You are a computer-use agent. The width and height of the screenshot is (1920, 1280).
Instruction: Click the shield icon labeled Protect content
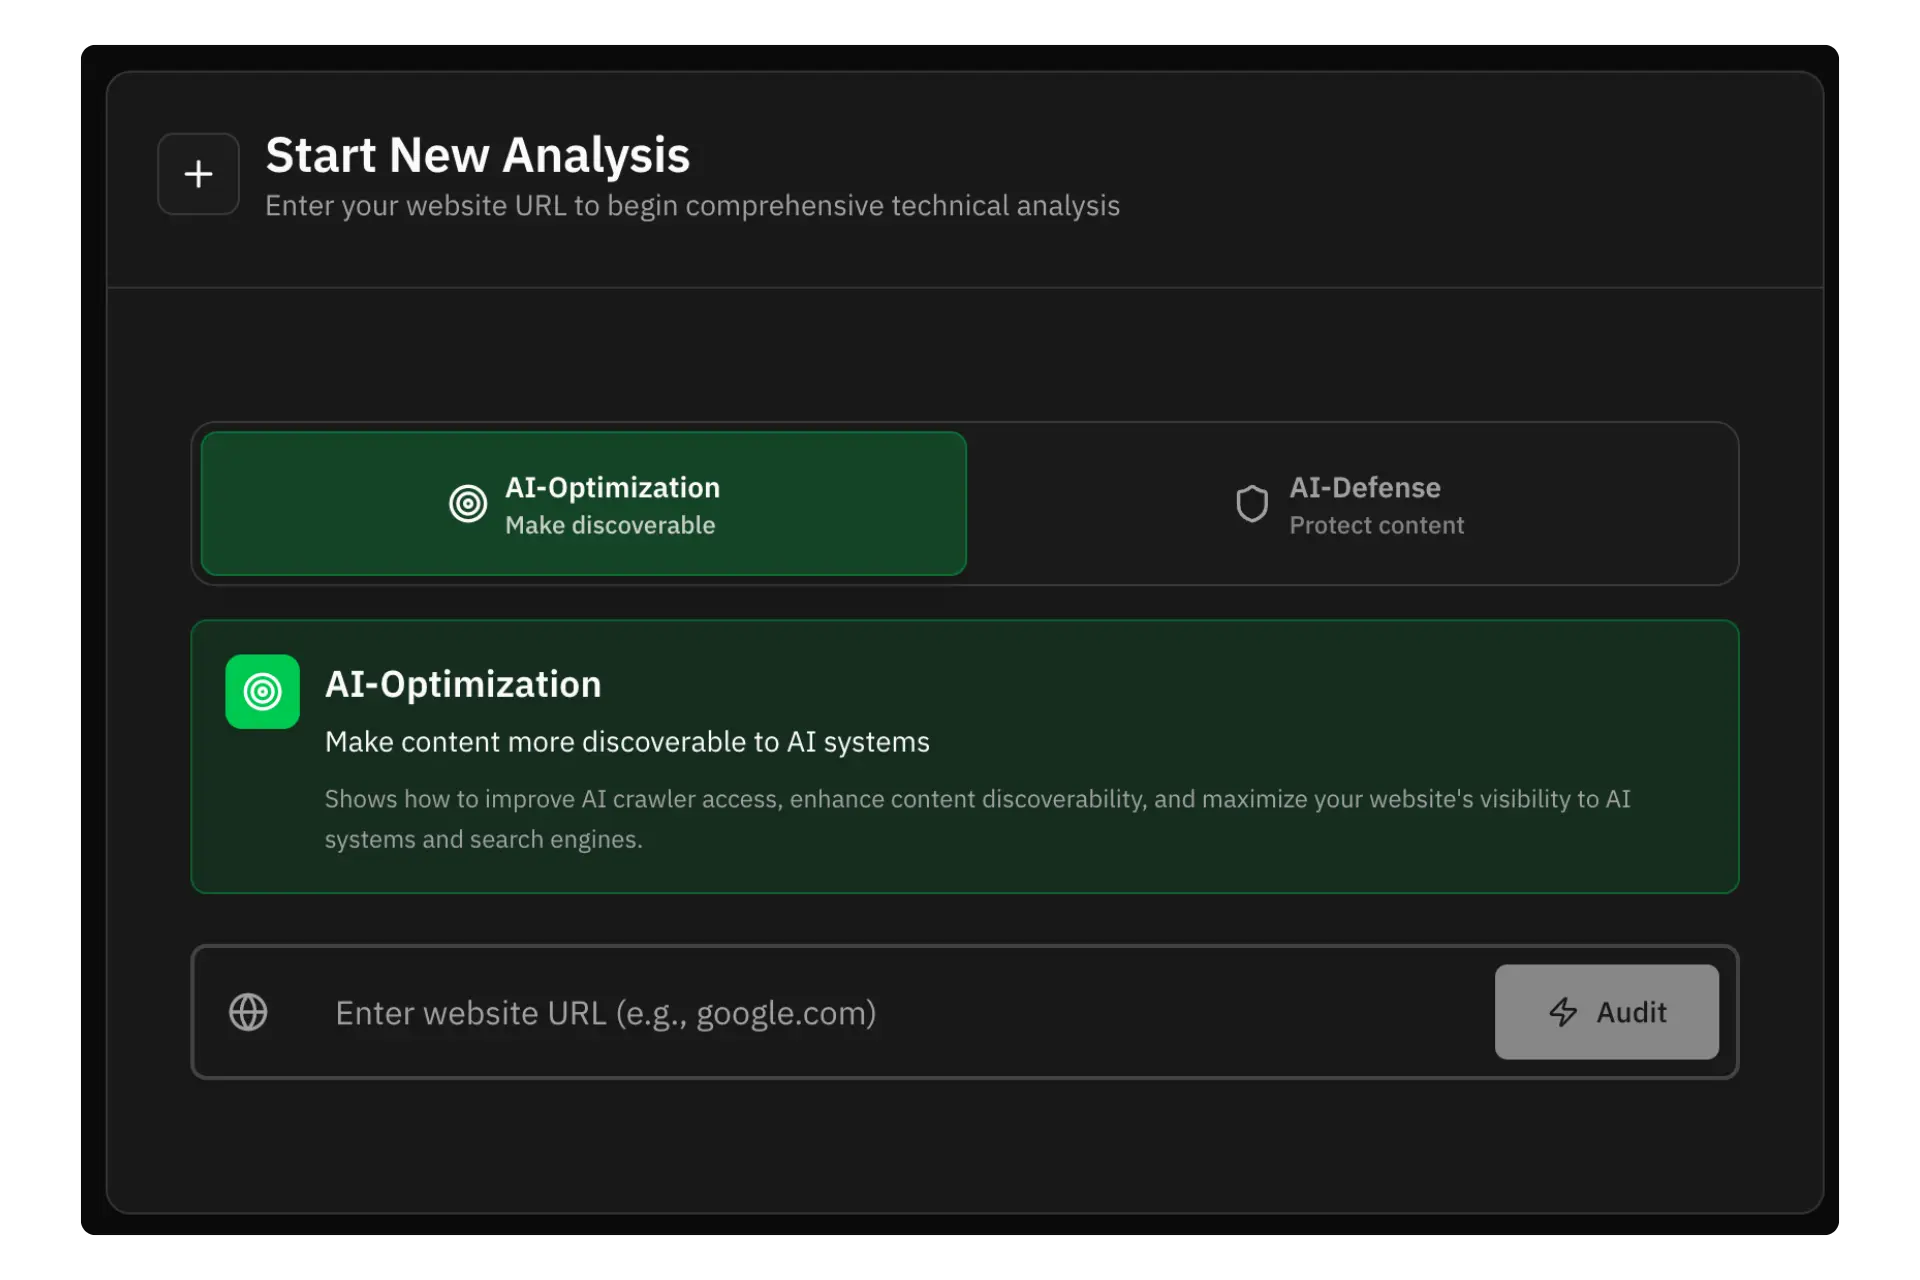(1252, 503)
